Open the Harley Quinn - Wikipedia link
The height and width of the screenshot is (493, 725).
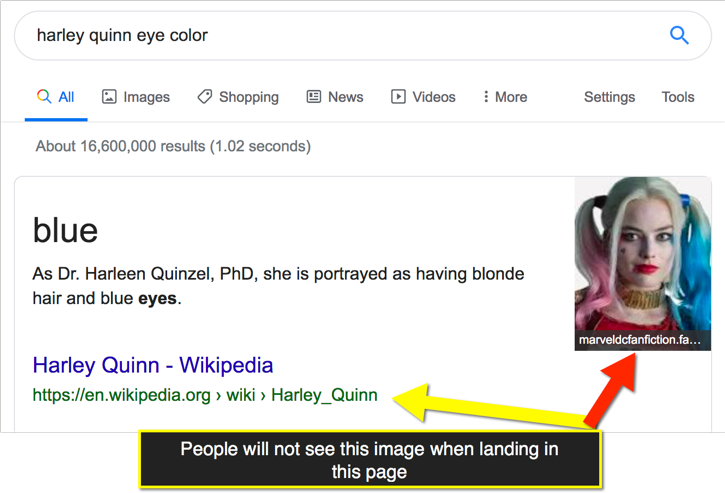153,365
